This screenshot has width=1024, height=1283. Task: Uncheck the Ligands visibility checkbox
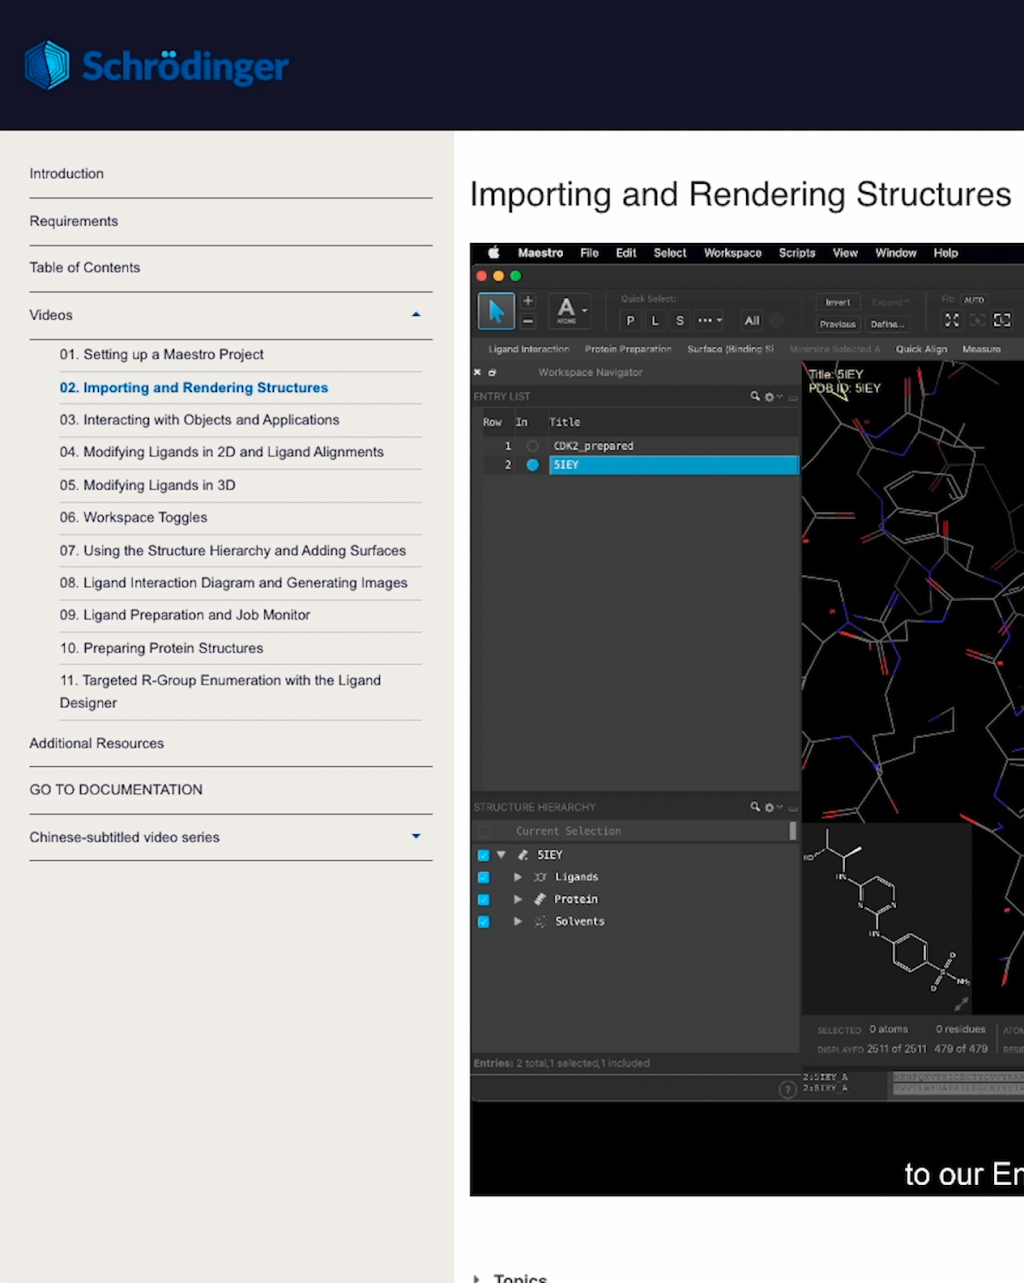[483, 877]
